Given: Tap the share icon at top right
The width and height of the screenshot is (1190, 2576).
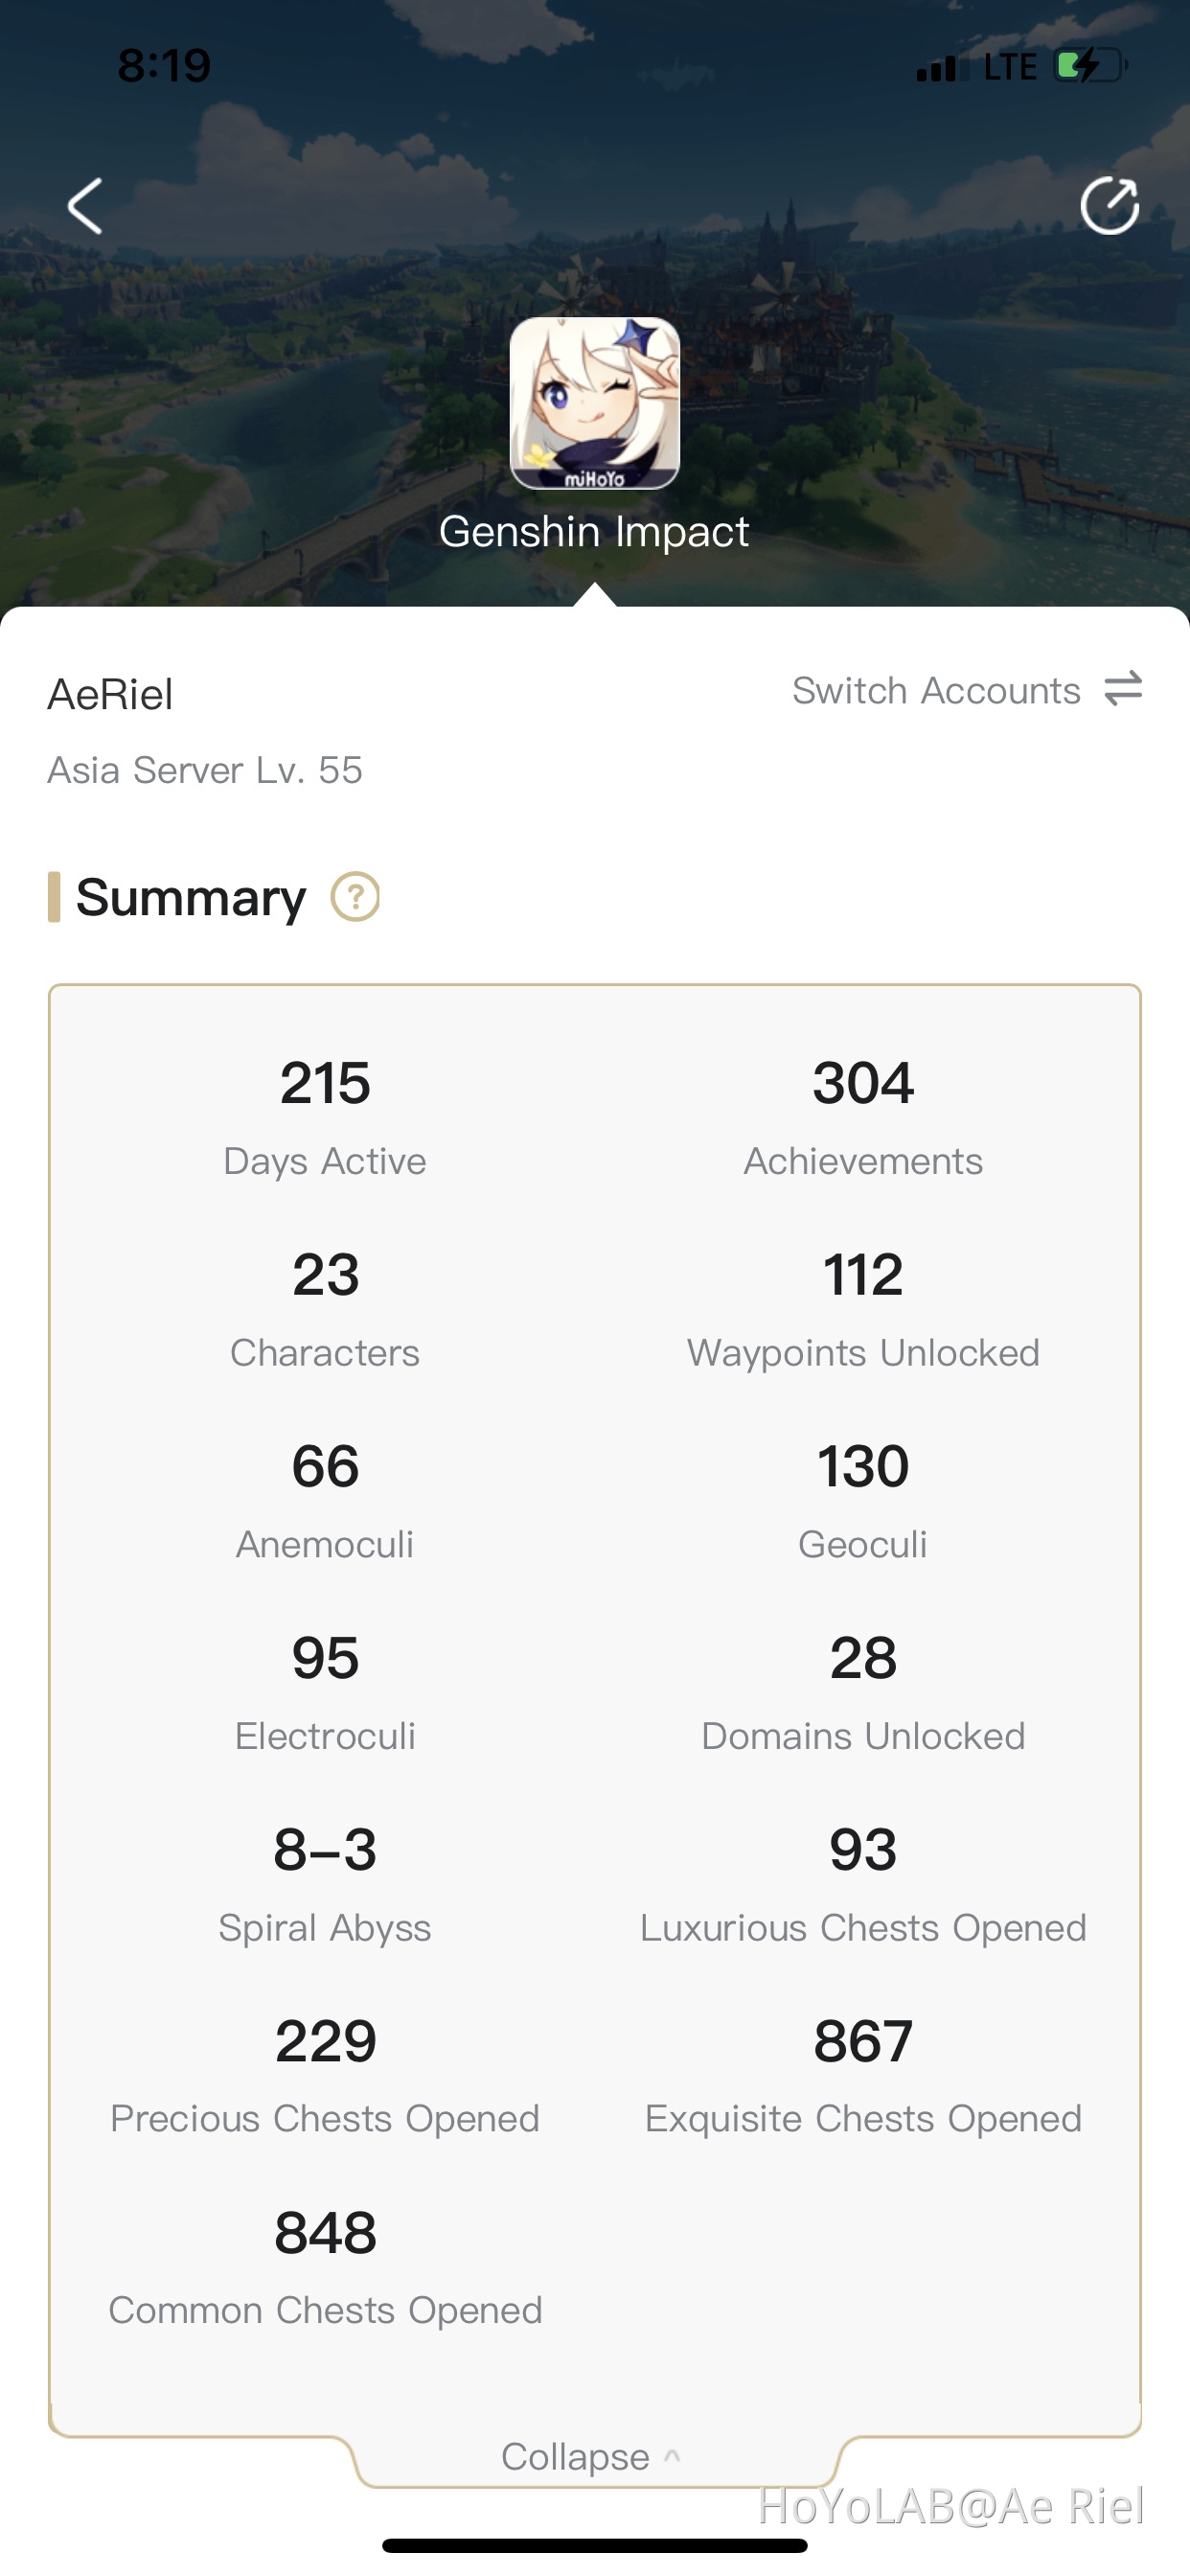Looking at the screenshot, I should coord(1109,206).
